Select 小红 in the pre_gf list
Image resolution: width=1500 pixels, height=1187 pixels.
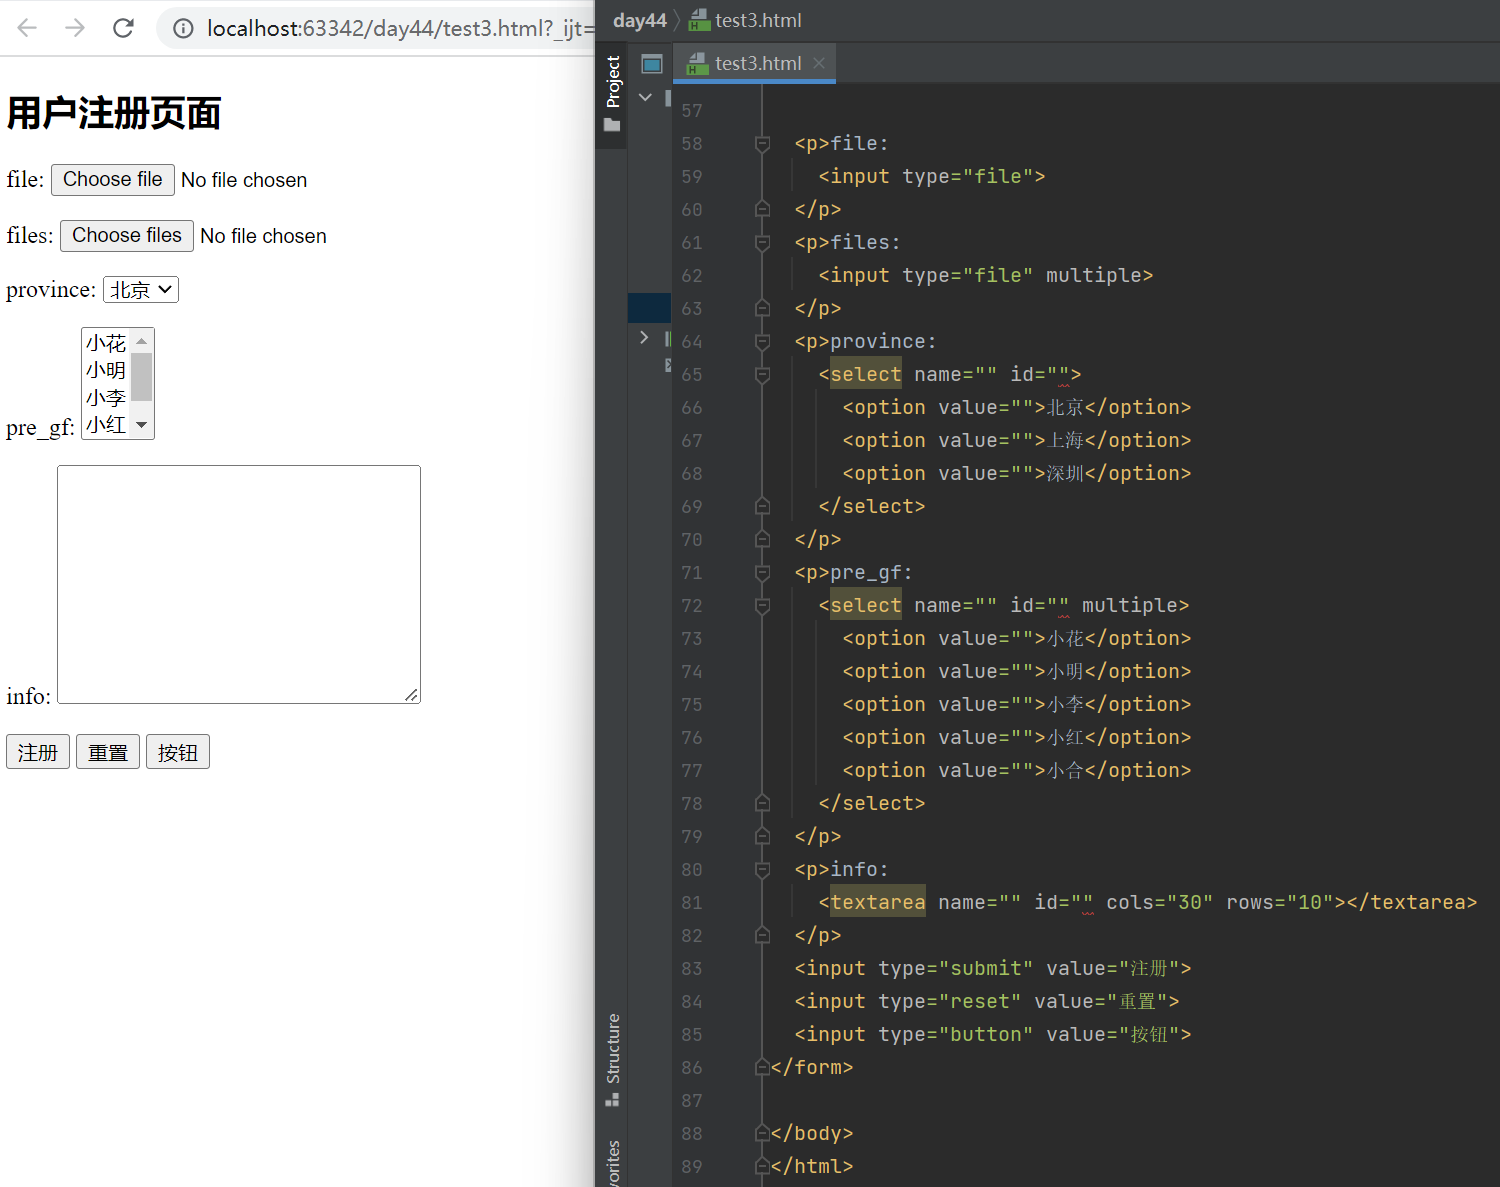[106, 425]
